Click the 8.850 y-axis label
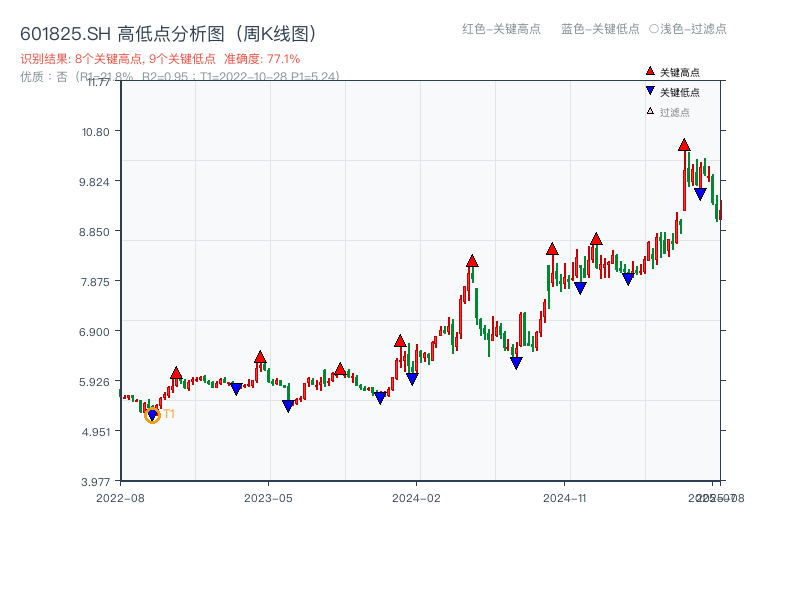Screen dimensions: 800x600 [x=94, y=232]
